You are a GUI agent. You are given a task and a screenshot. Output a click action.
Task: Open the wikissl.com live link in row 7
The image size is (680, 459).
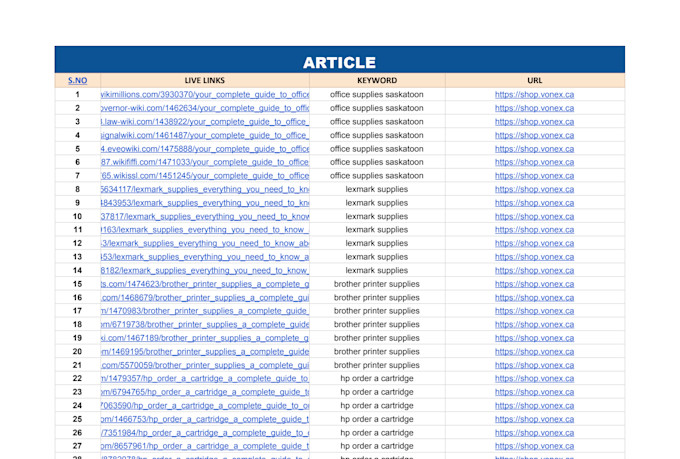(205, 176)
